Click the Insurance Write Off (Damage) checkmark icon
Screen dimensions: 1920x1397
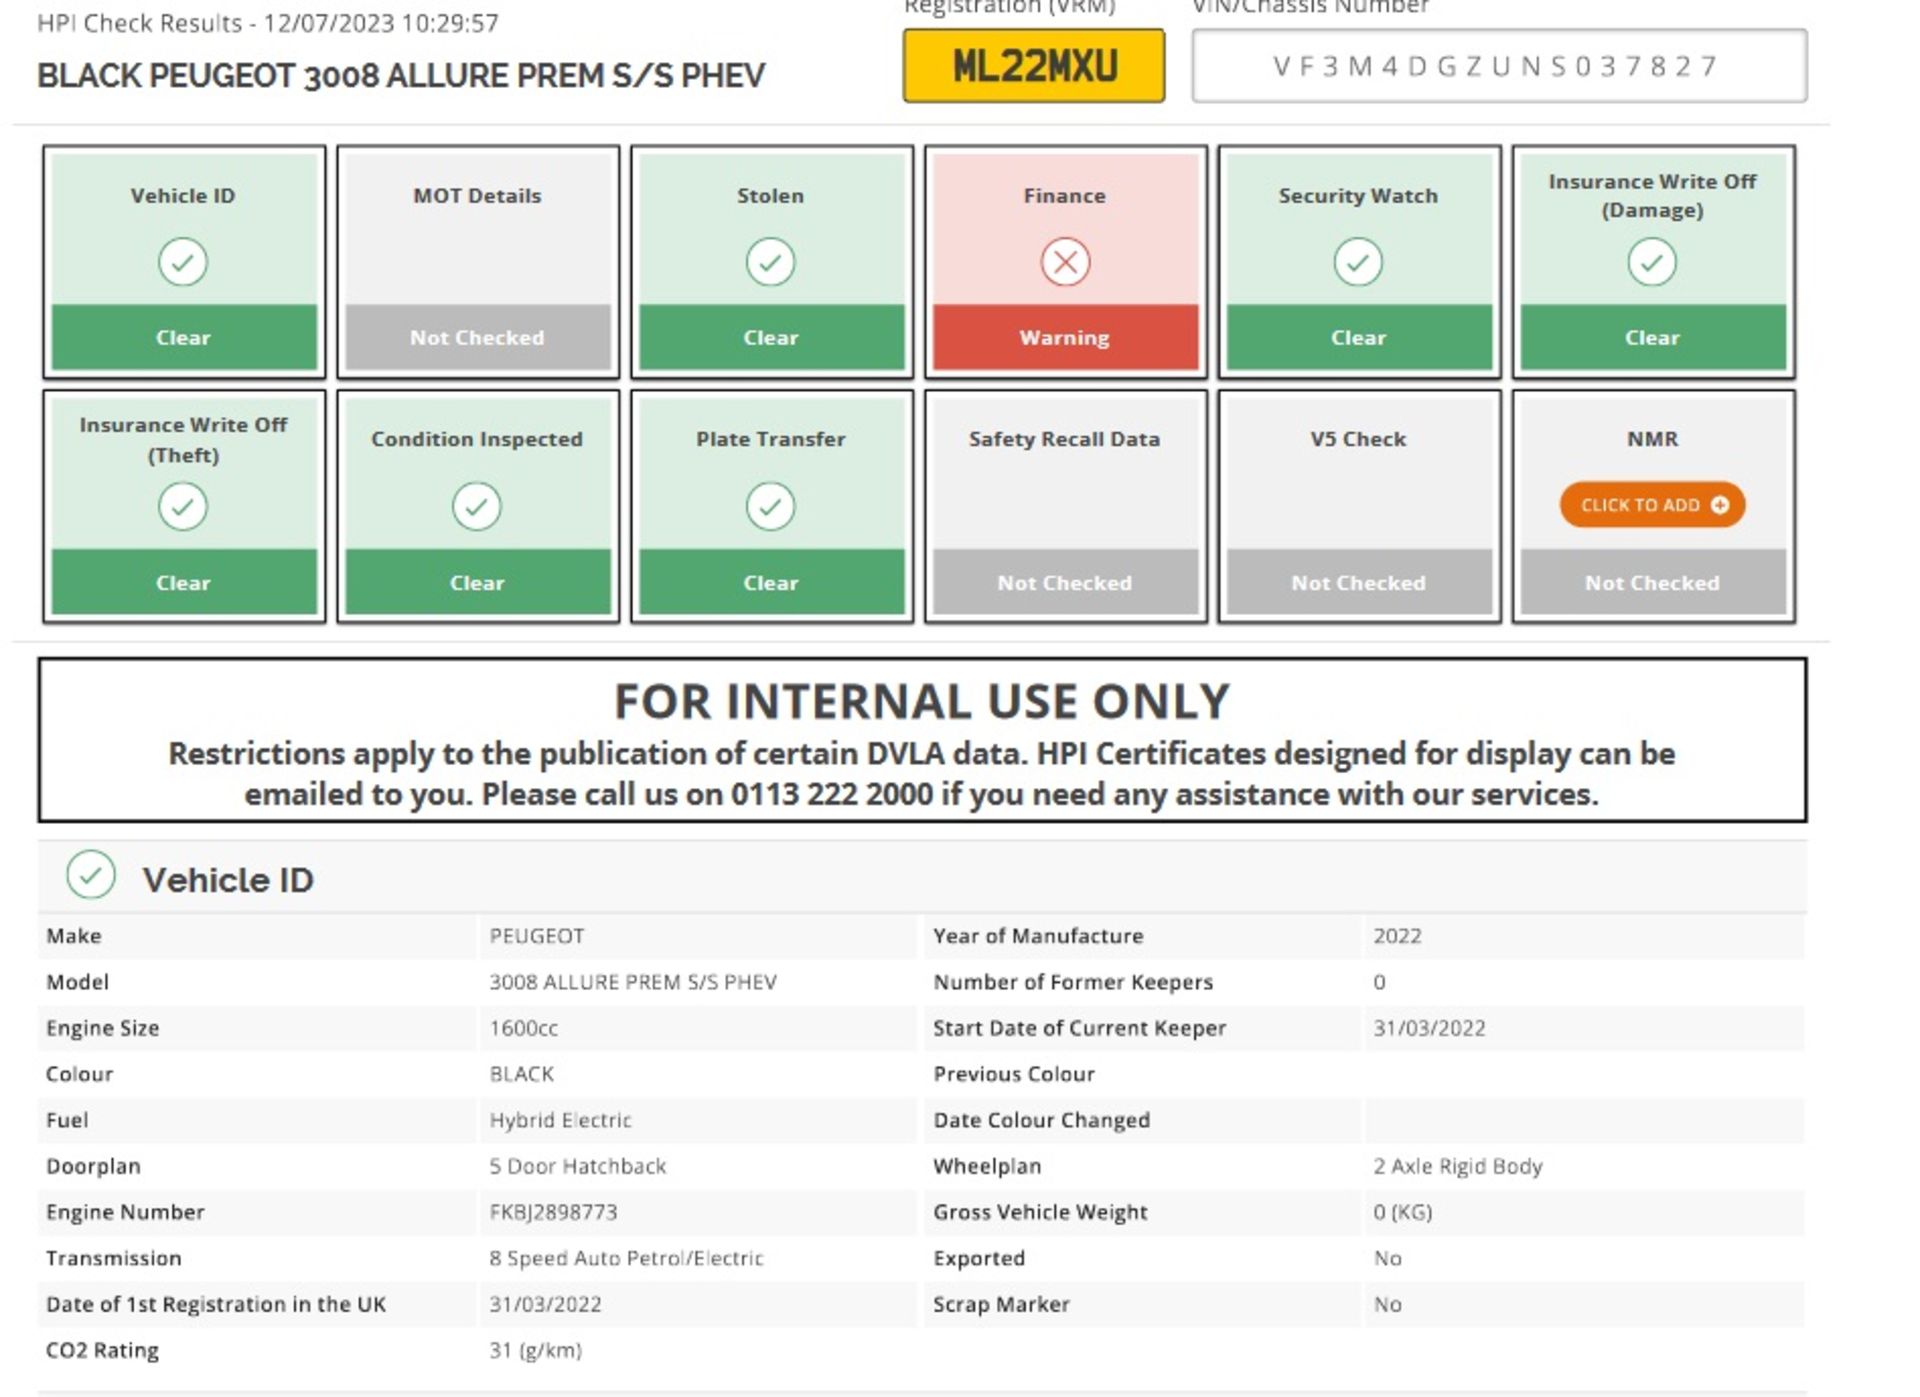pyautogui.click(x=1652, y=262)
